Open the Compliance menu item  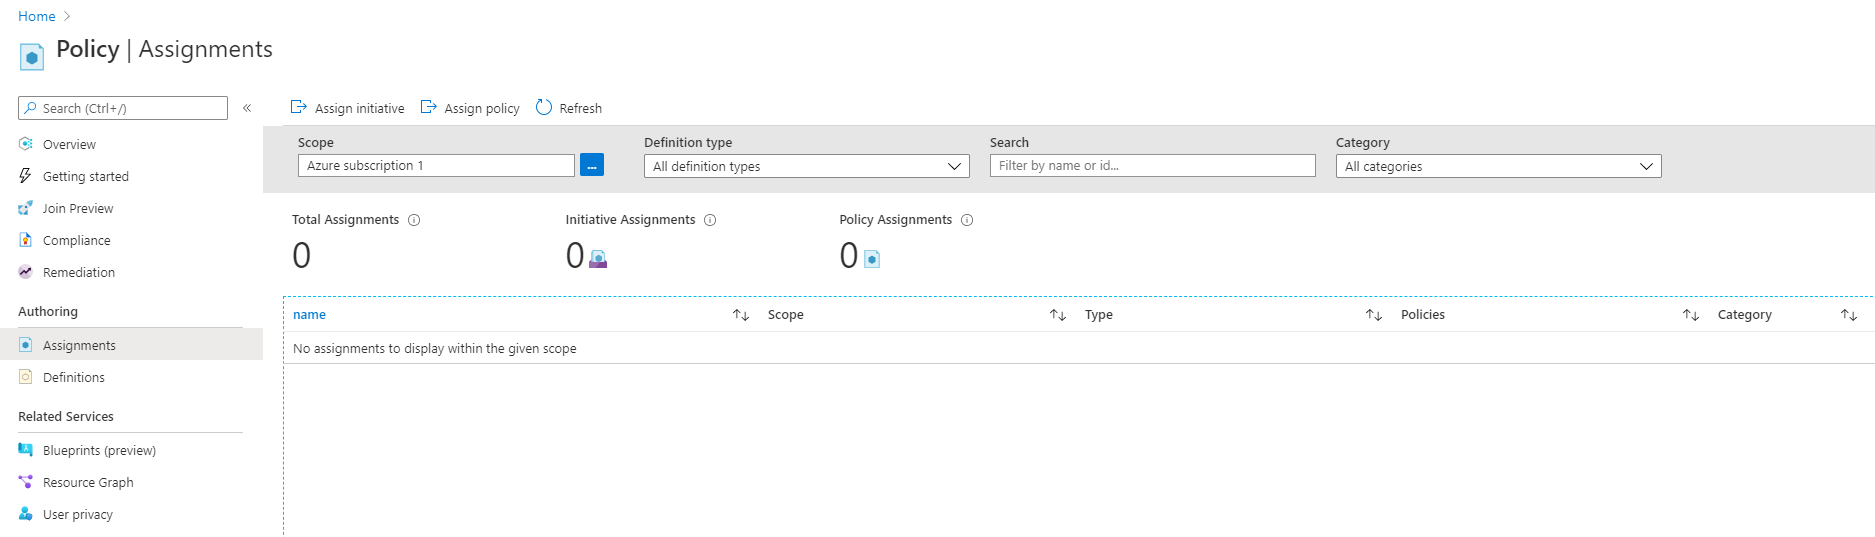click(x=77, y=241)
